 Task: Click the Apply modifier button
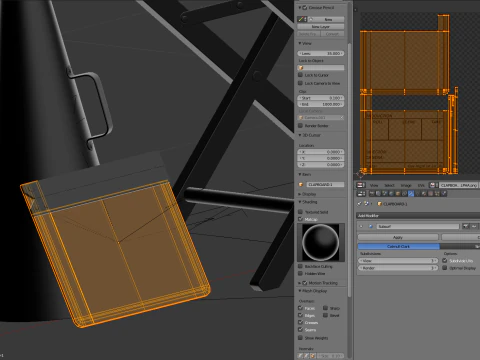tap(398, 237)
